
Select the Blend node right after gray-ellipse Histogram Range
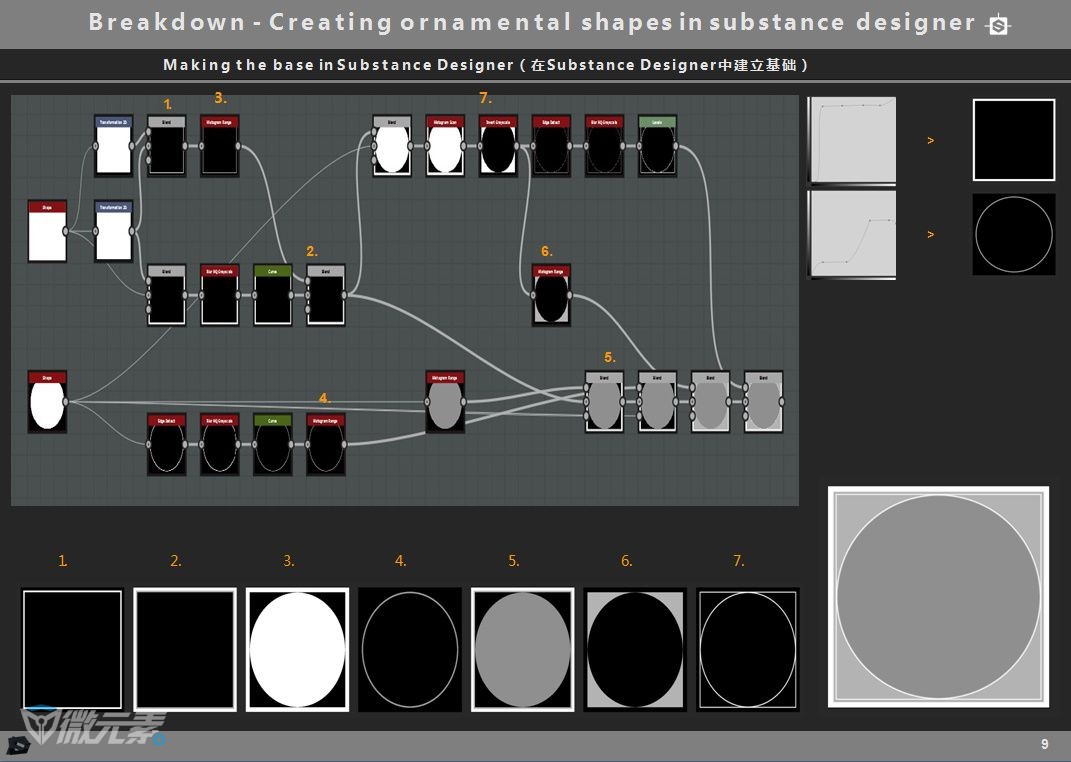click(604, 401)
